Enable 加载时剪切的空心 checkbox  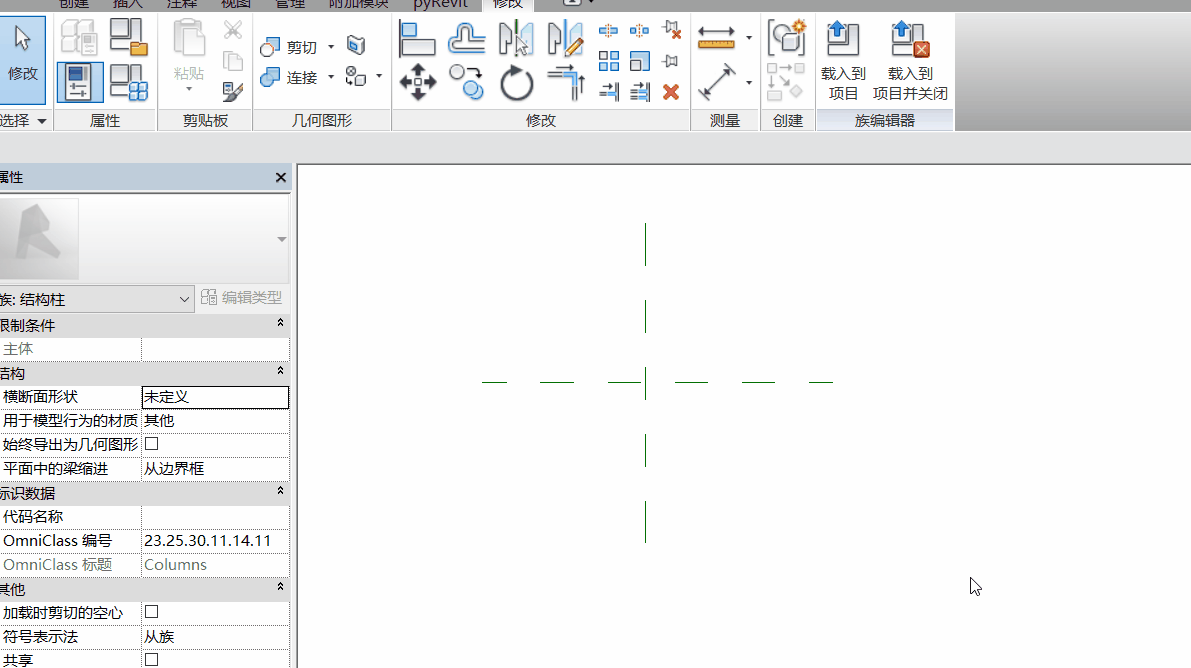(x=152, y=612)
